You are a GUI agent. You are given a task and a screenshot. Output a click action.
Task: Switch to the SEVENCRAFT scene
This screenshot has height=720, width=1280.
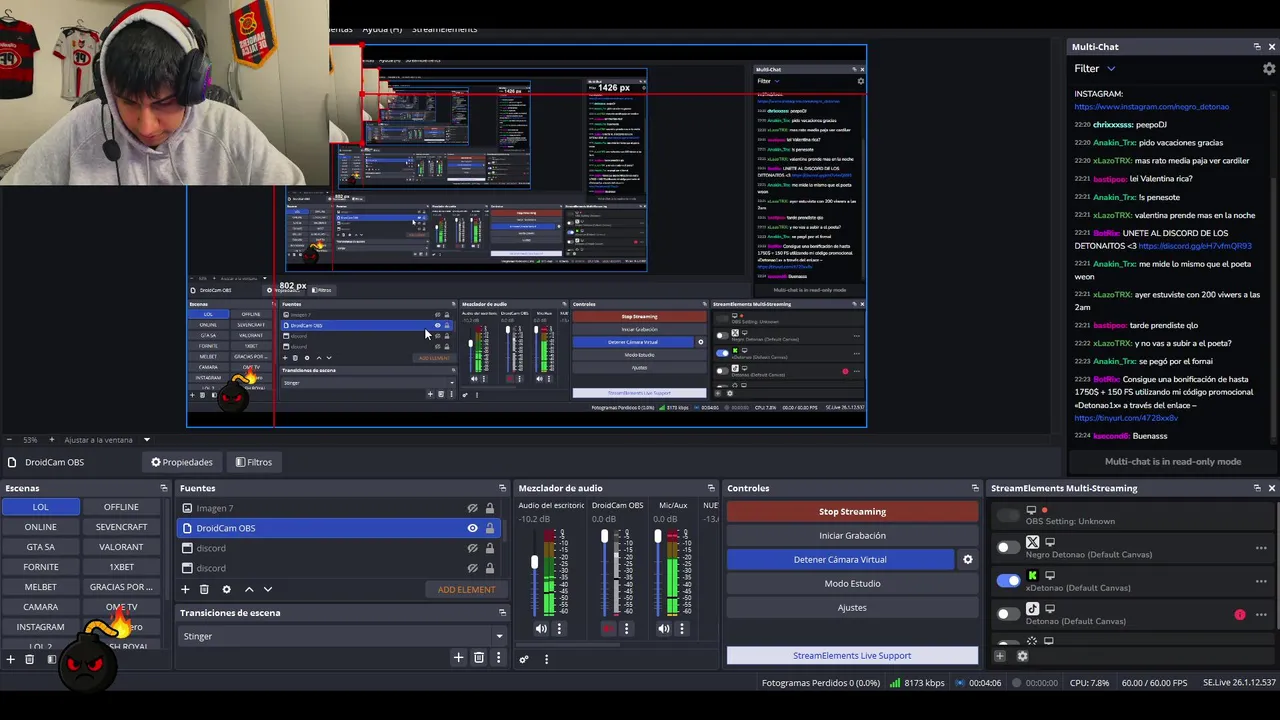click(121, 527)
